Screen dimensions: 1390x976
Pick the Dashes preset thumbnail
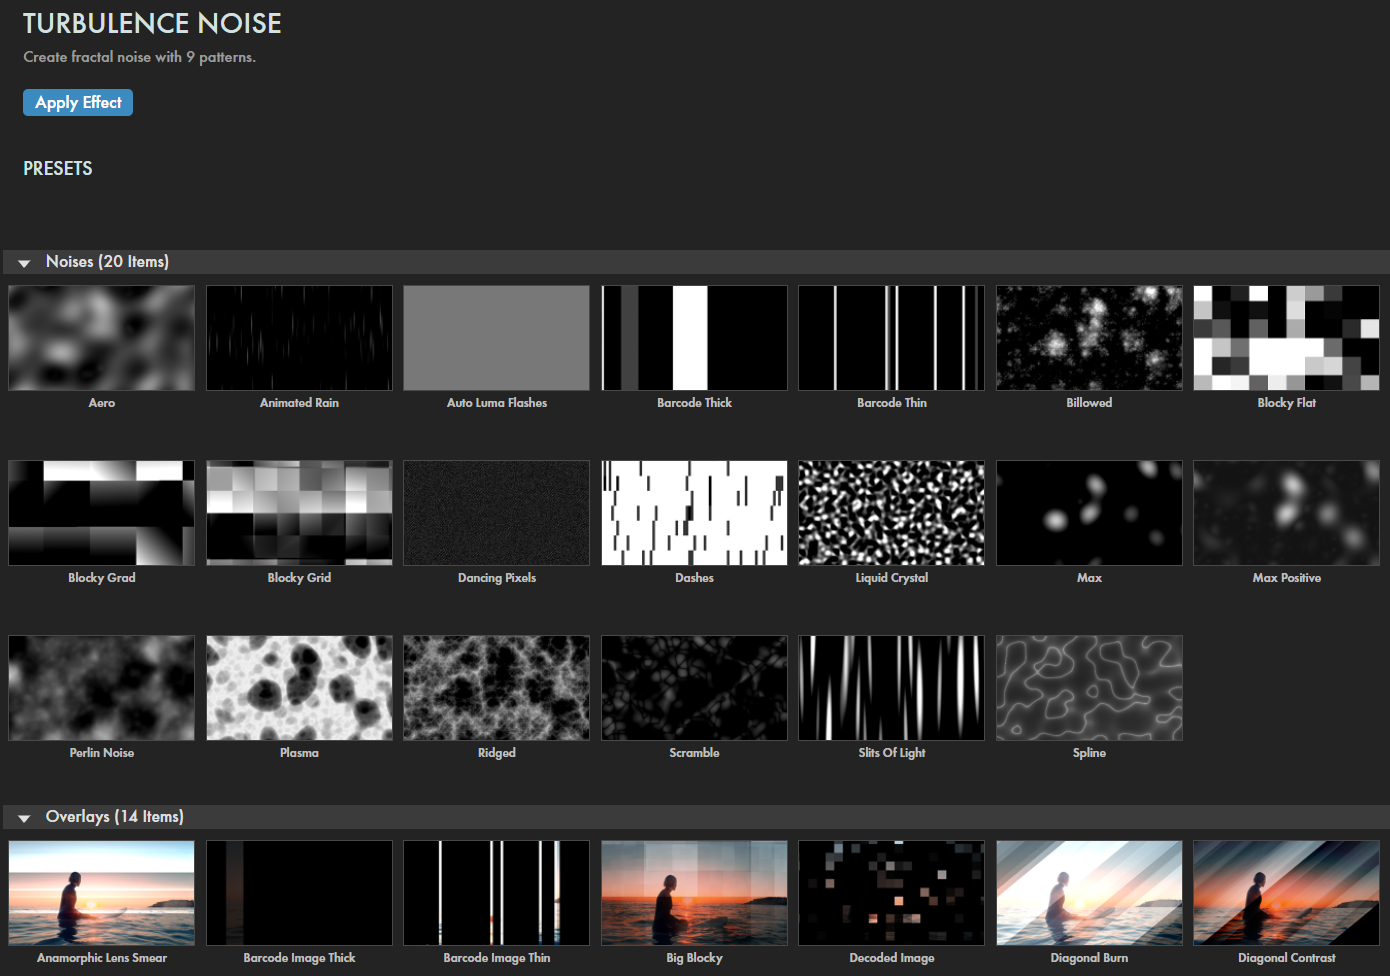coord(694,513)
